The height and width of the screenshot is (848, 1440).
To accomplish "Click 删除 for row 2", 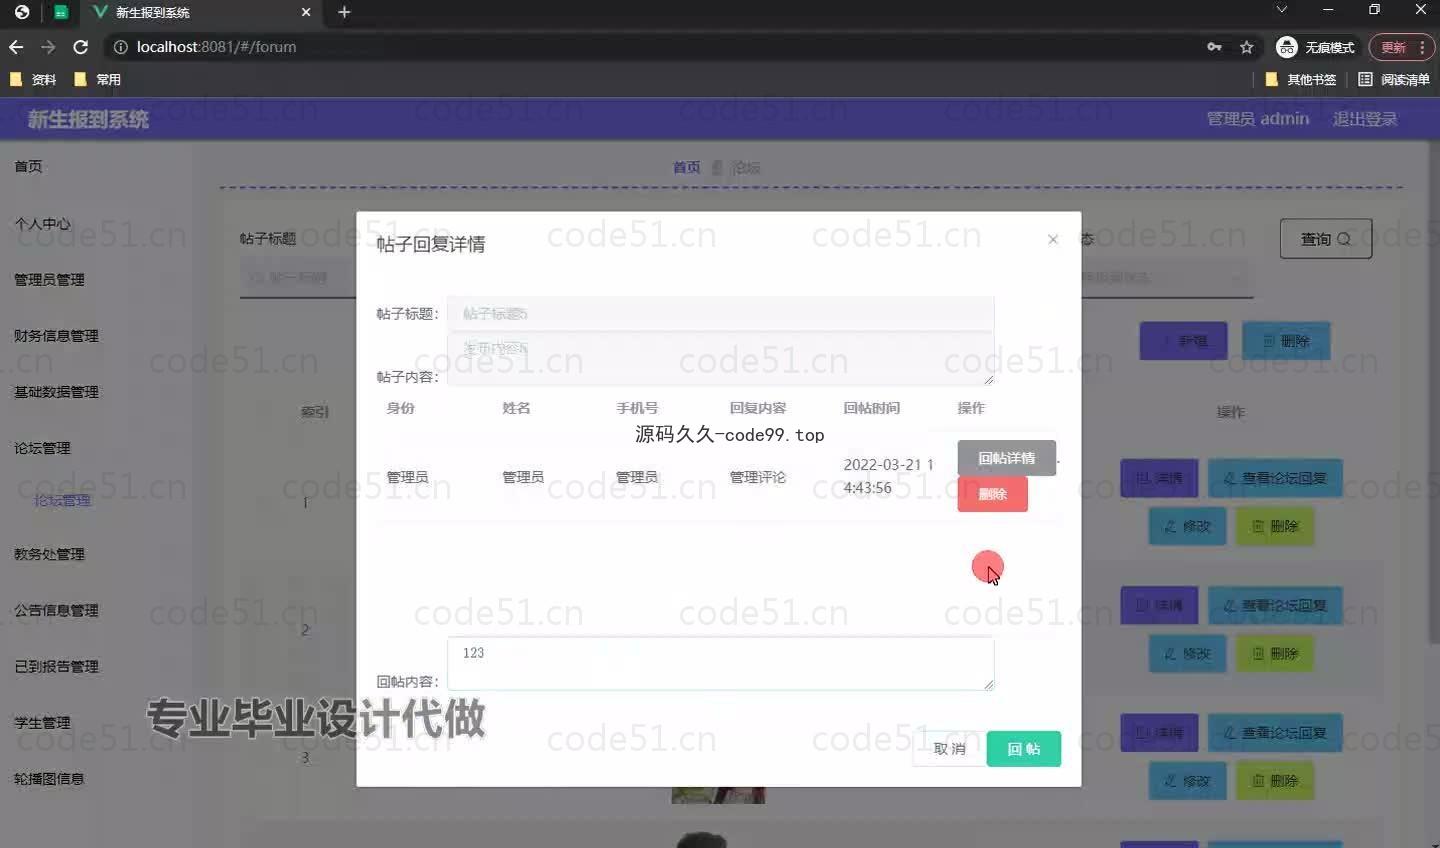I will click(x=1275, y=654).
